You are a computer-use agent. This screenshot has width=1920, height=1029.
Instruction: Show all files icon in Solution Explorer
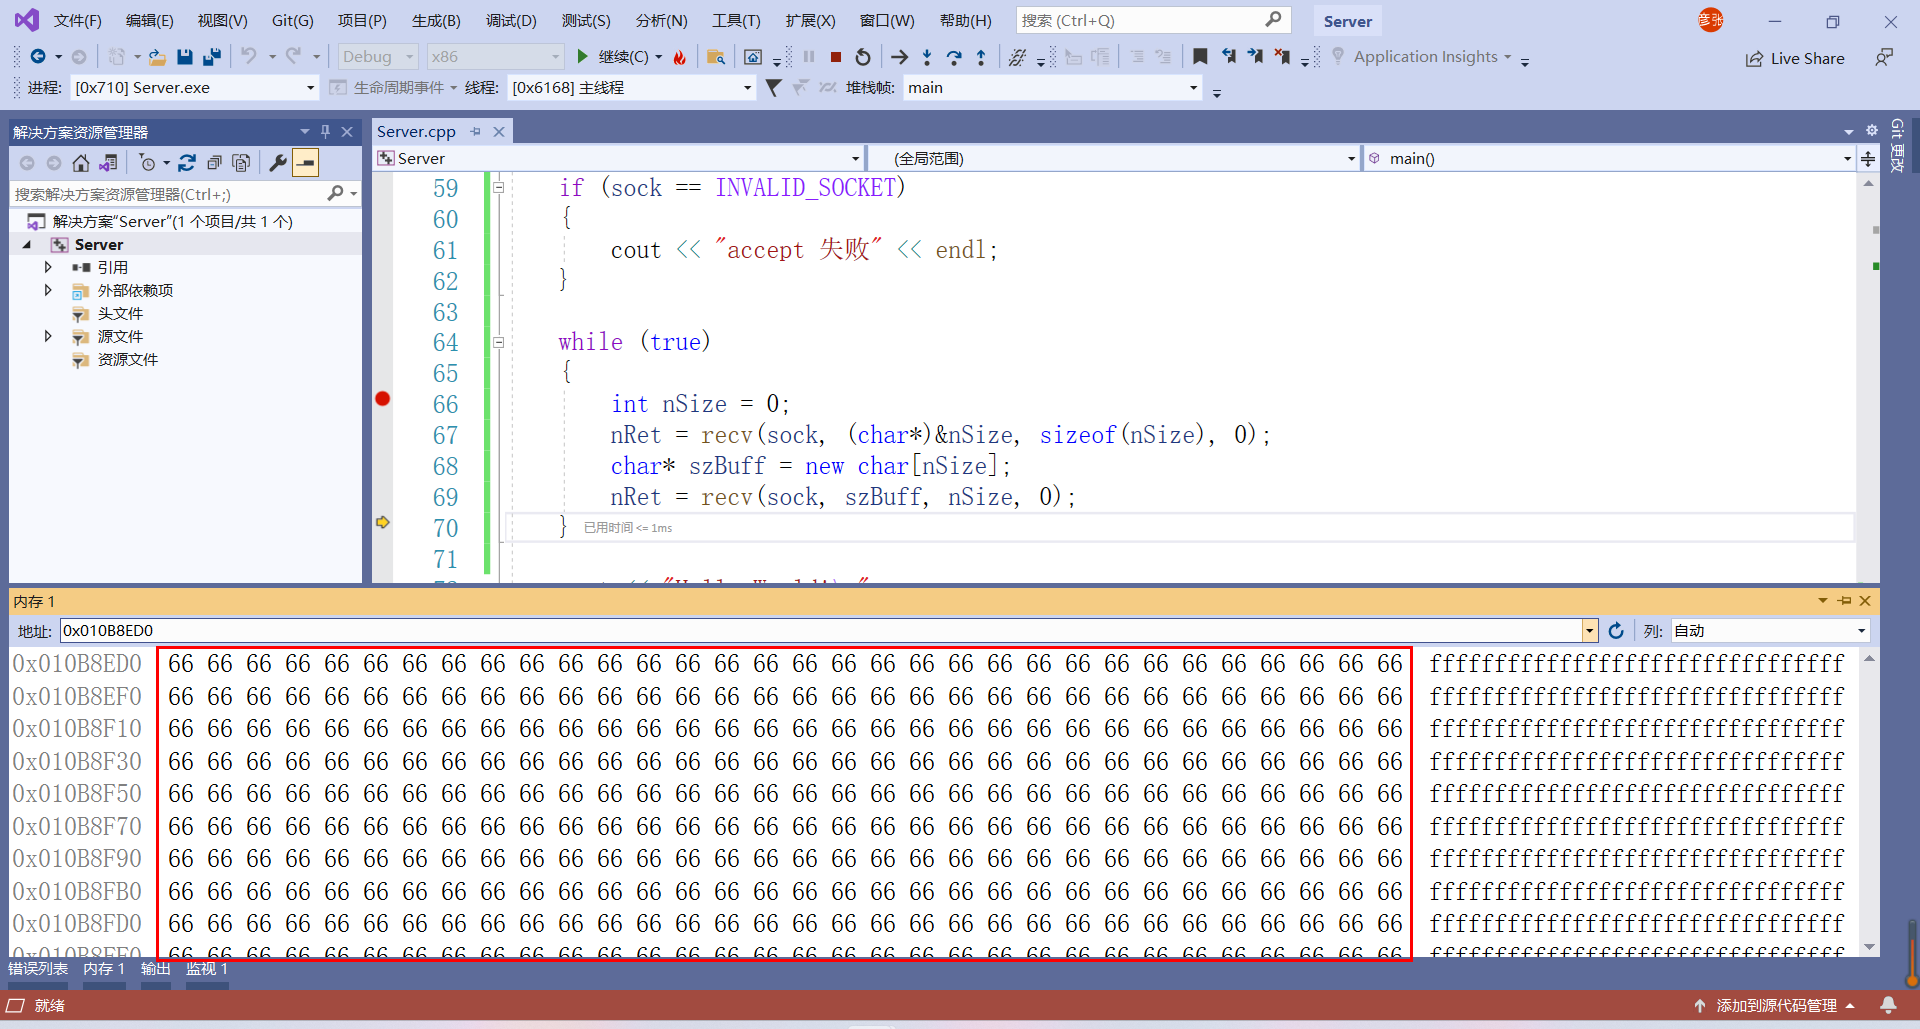pyautogui.click(x=241, y=163)
